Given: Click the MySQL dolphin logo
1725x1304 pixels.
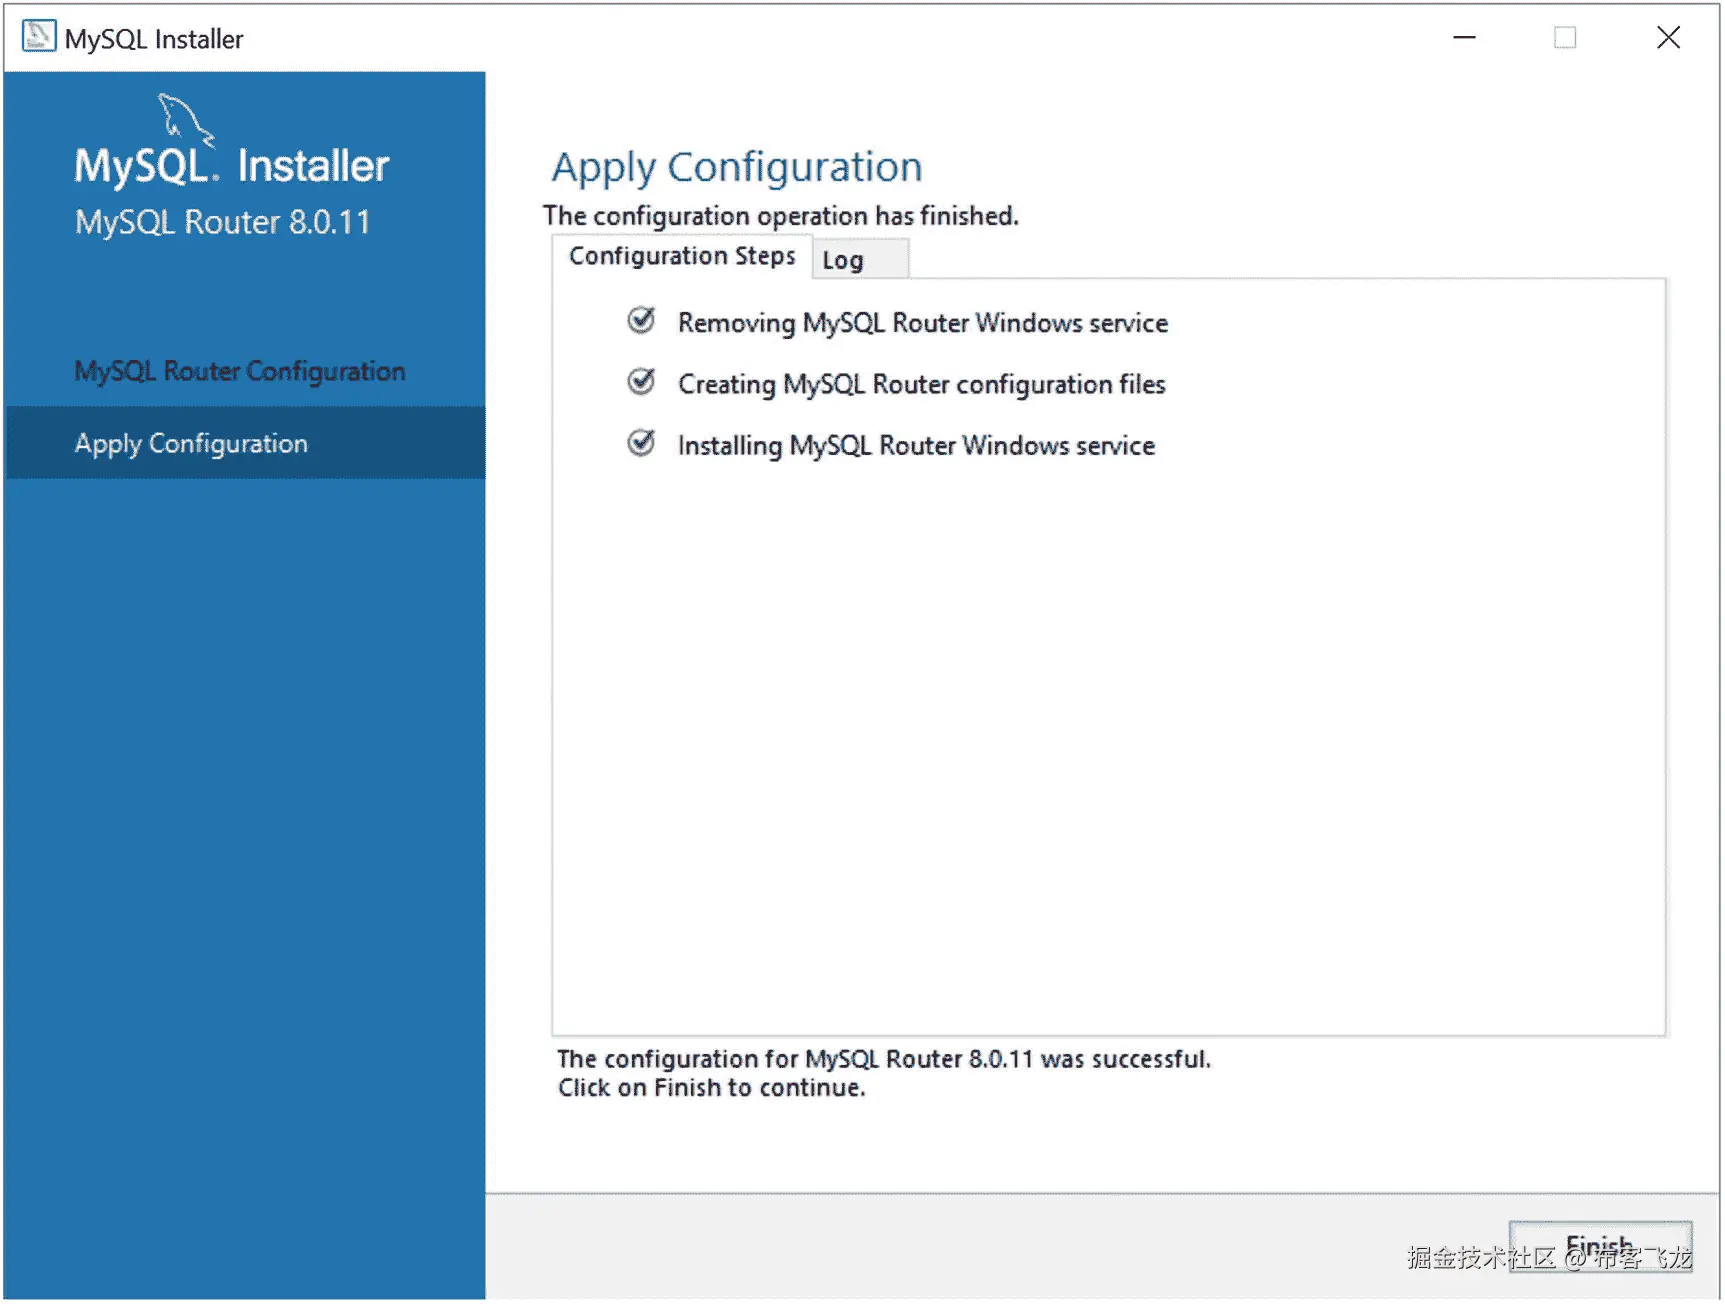Looking at the screenshot, I should 186,120.
